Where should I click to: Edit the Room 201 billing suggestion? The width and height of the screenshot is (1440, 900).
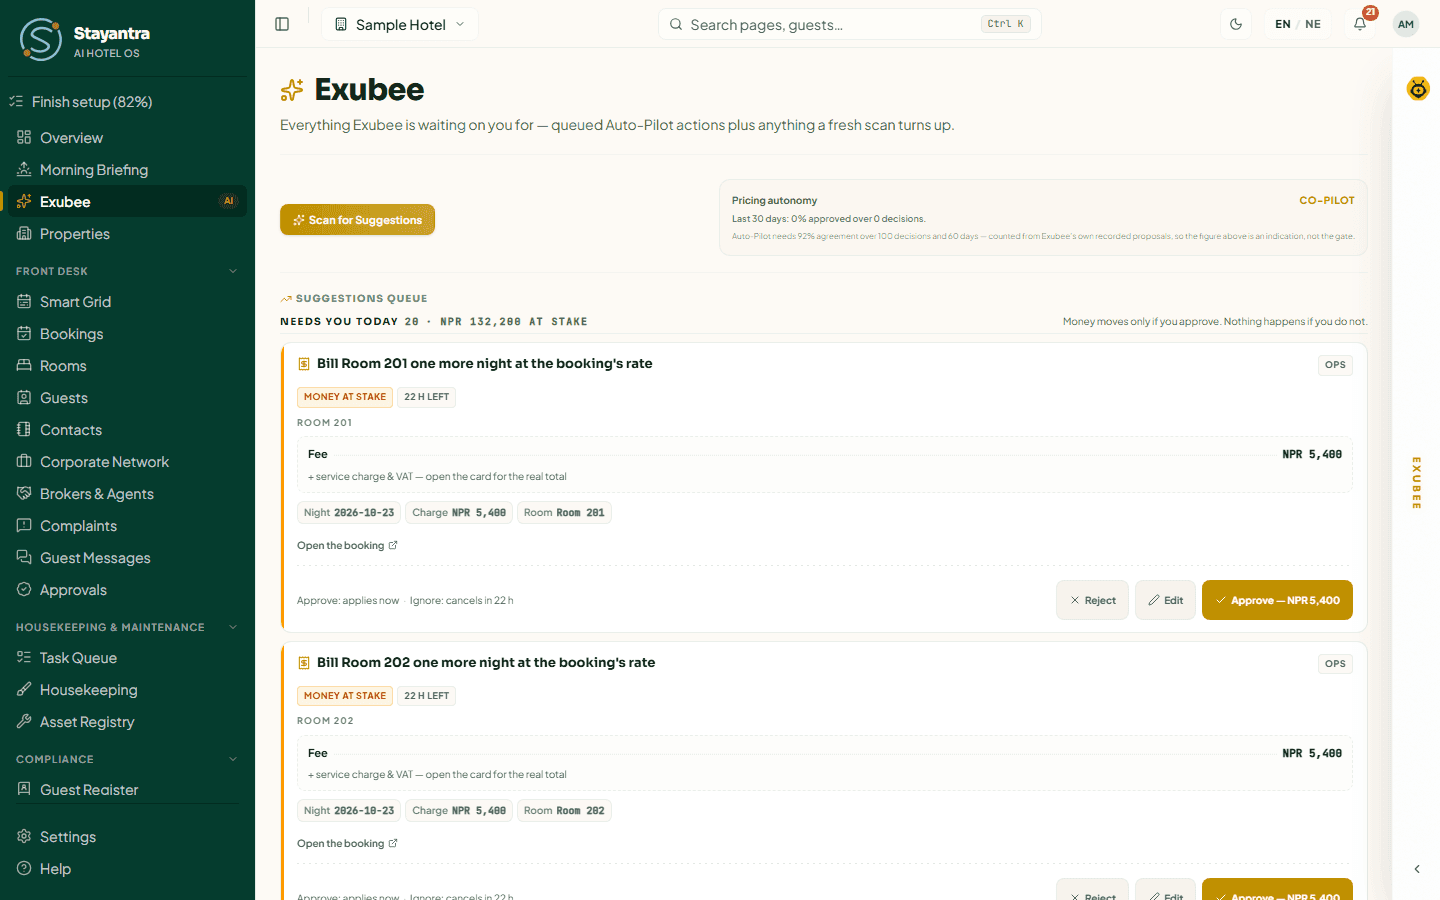1165,600
